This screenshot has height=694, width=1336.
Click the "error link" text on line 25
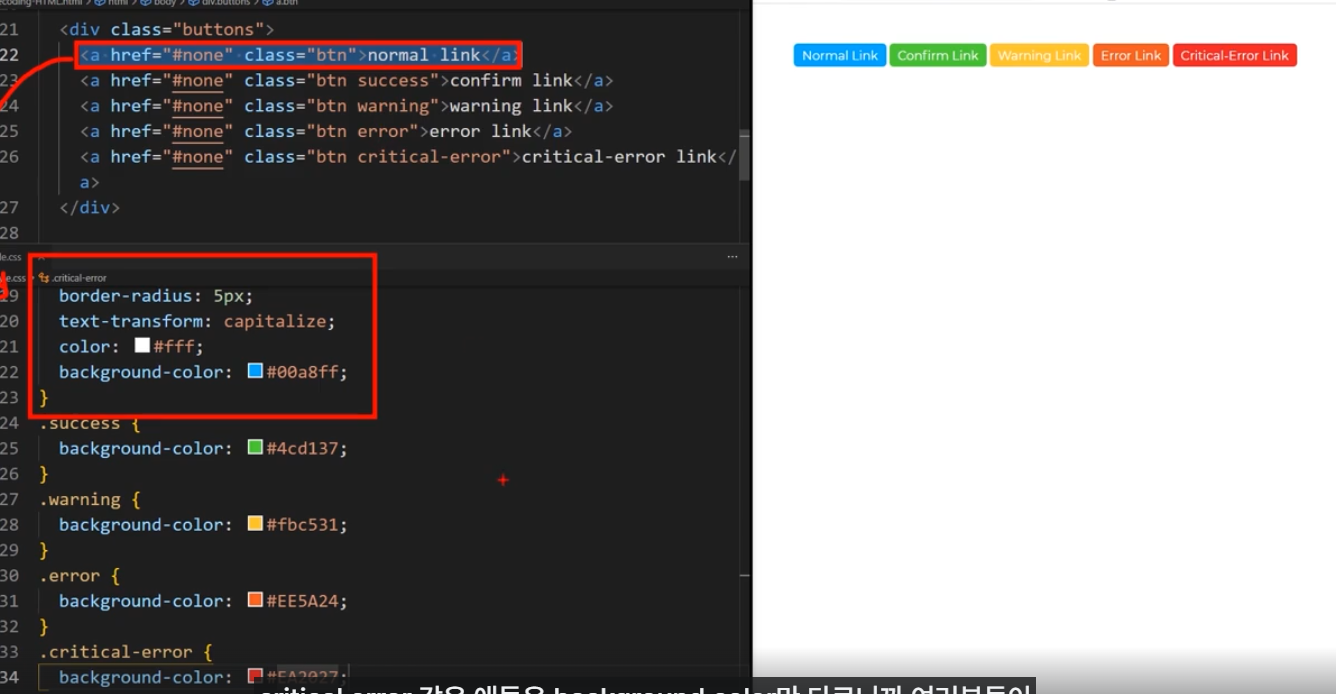(486, 131)
